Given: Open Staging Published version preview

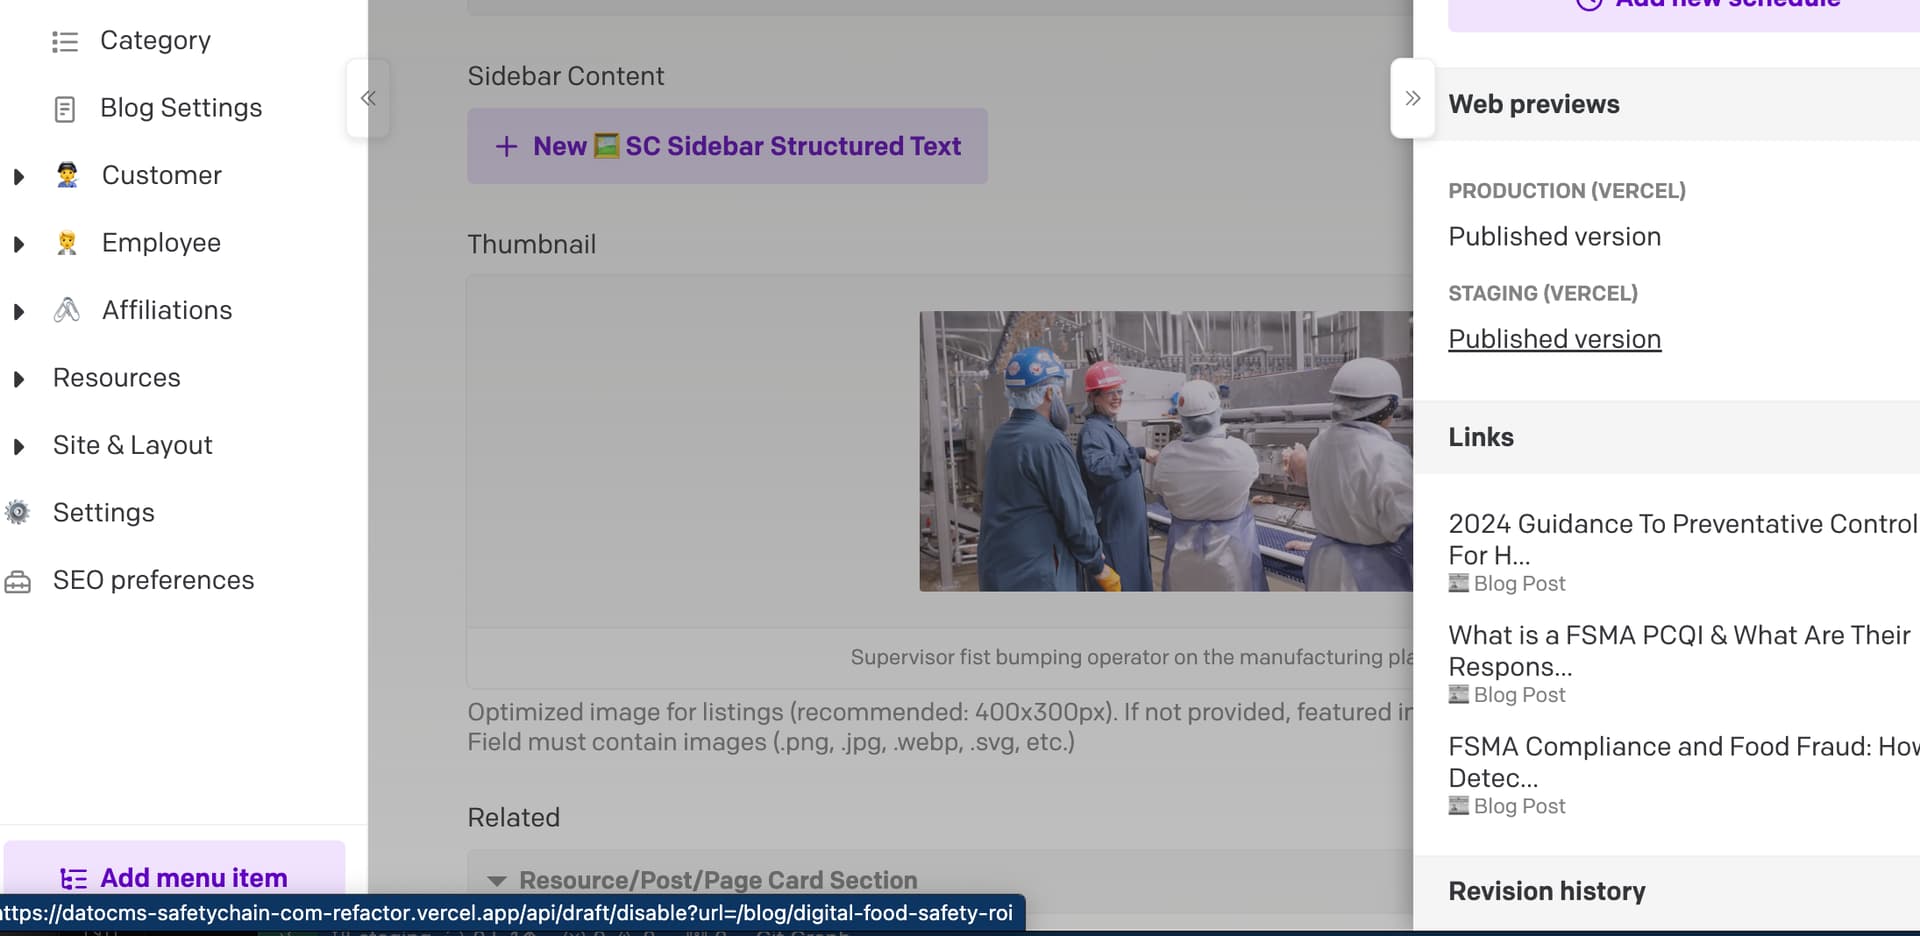Looking at the screenshot, I should [x=1554, y=339].
